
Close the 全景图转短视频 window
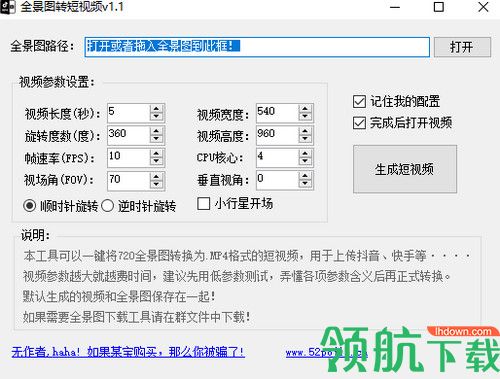point(483,7)
